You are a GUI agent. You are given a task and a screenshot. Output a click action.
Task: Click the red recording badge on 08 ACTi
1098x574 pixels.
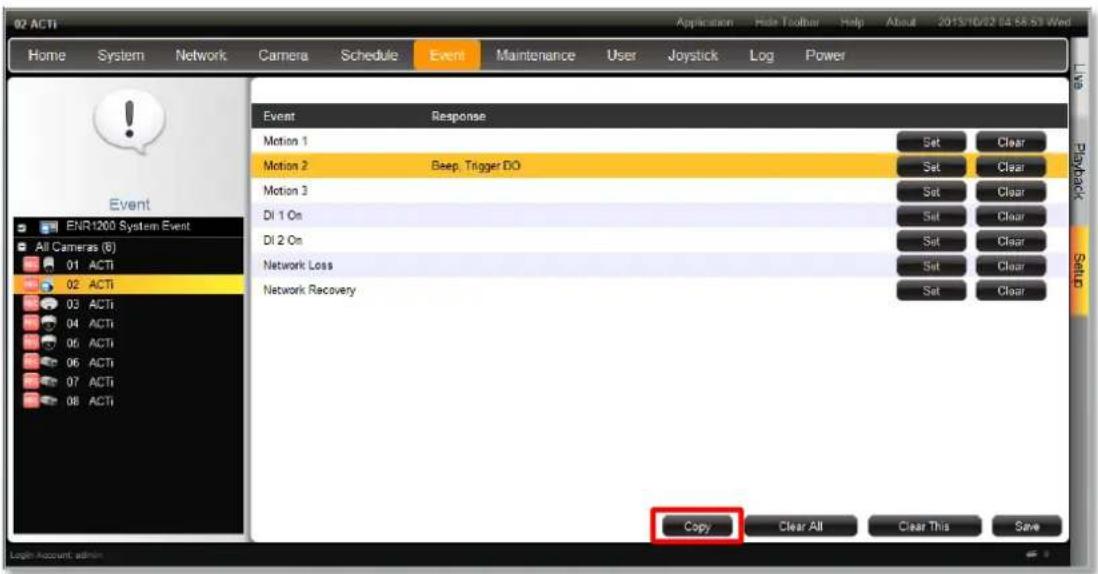click(32, 401)
